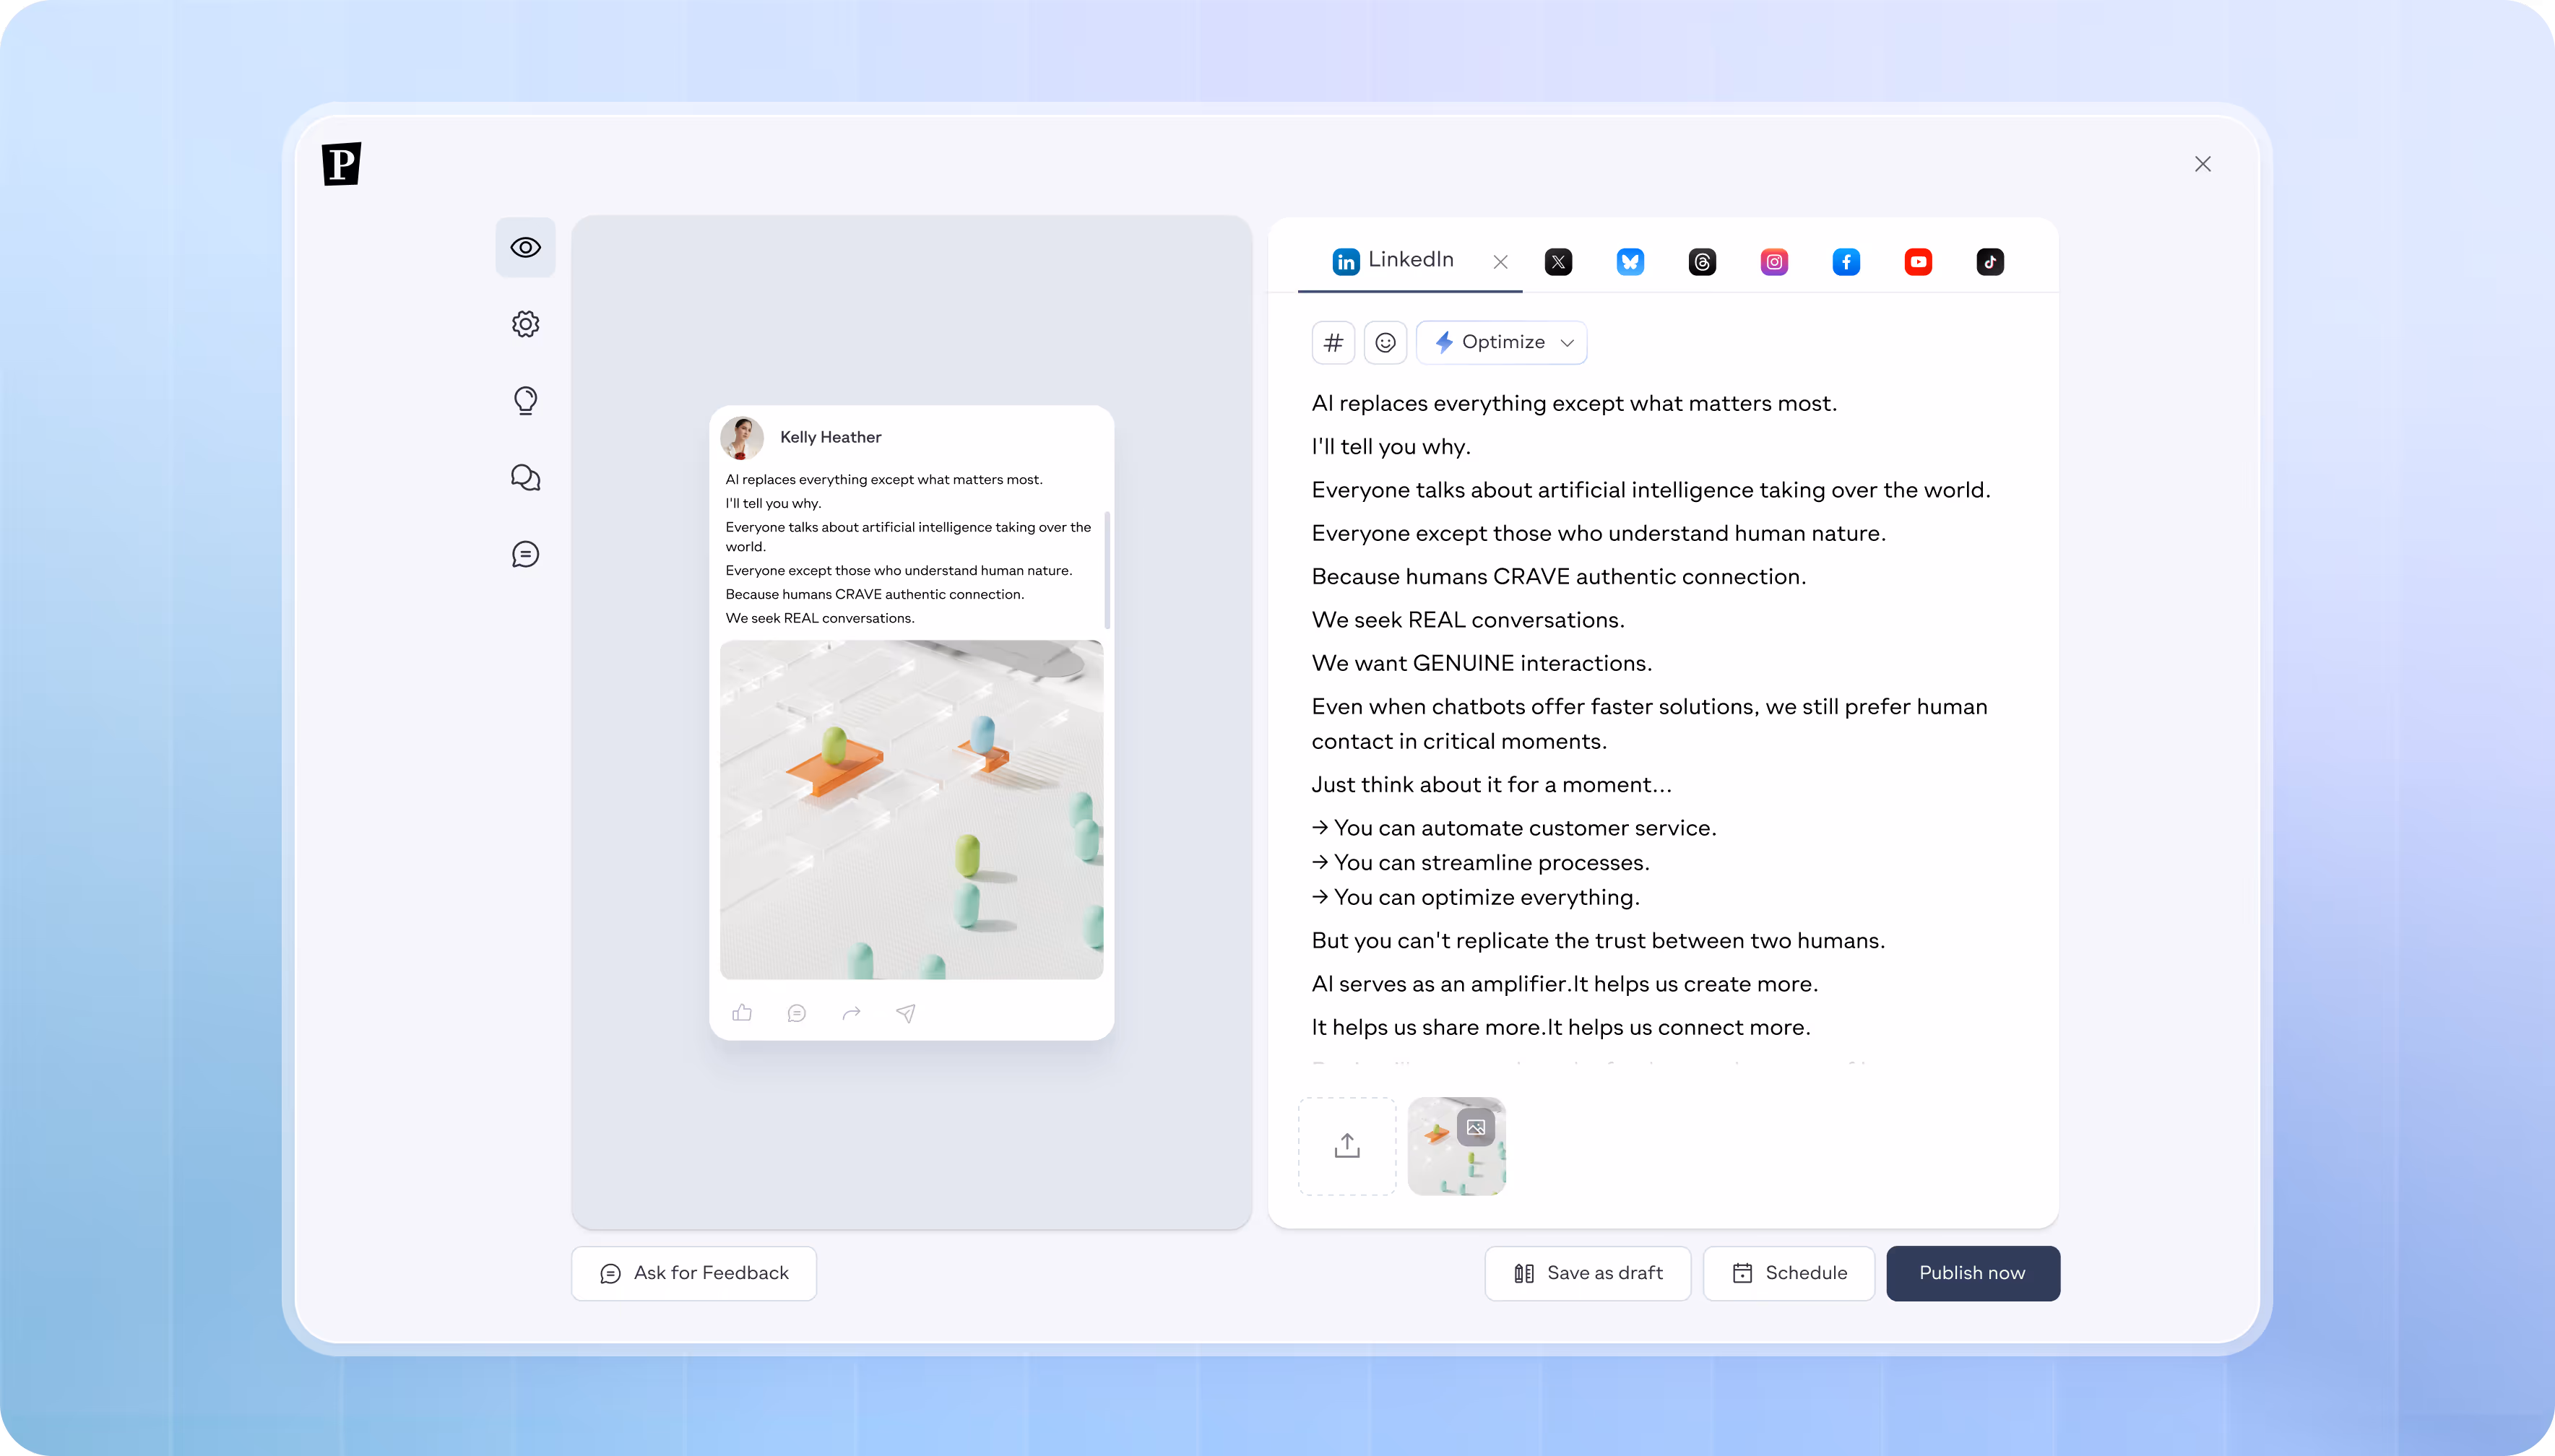Open the emoji picker smiley button
This screenshot has width=2555, height=1456.
tap(1385, 343)
